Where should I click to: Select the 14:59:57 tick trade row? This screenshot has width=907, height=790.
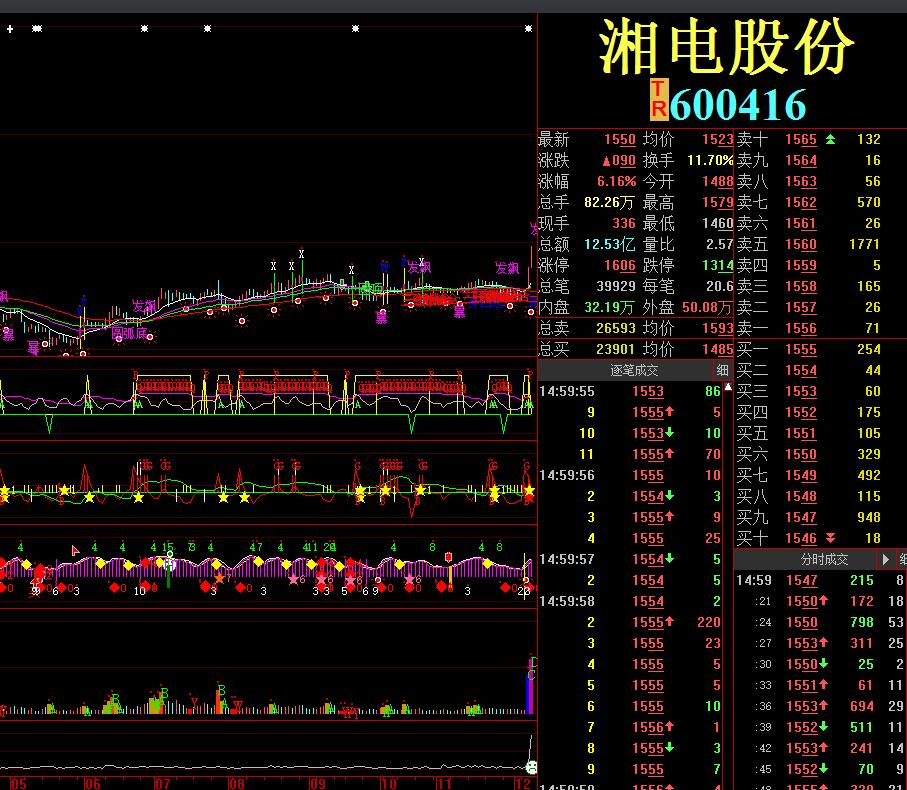[630, 559]
